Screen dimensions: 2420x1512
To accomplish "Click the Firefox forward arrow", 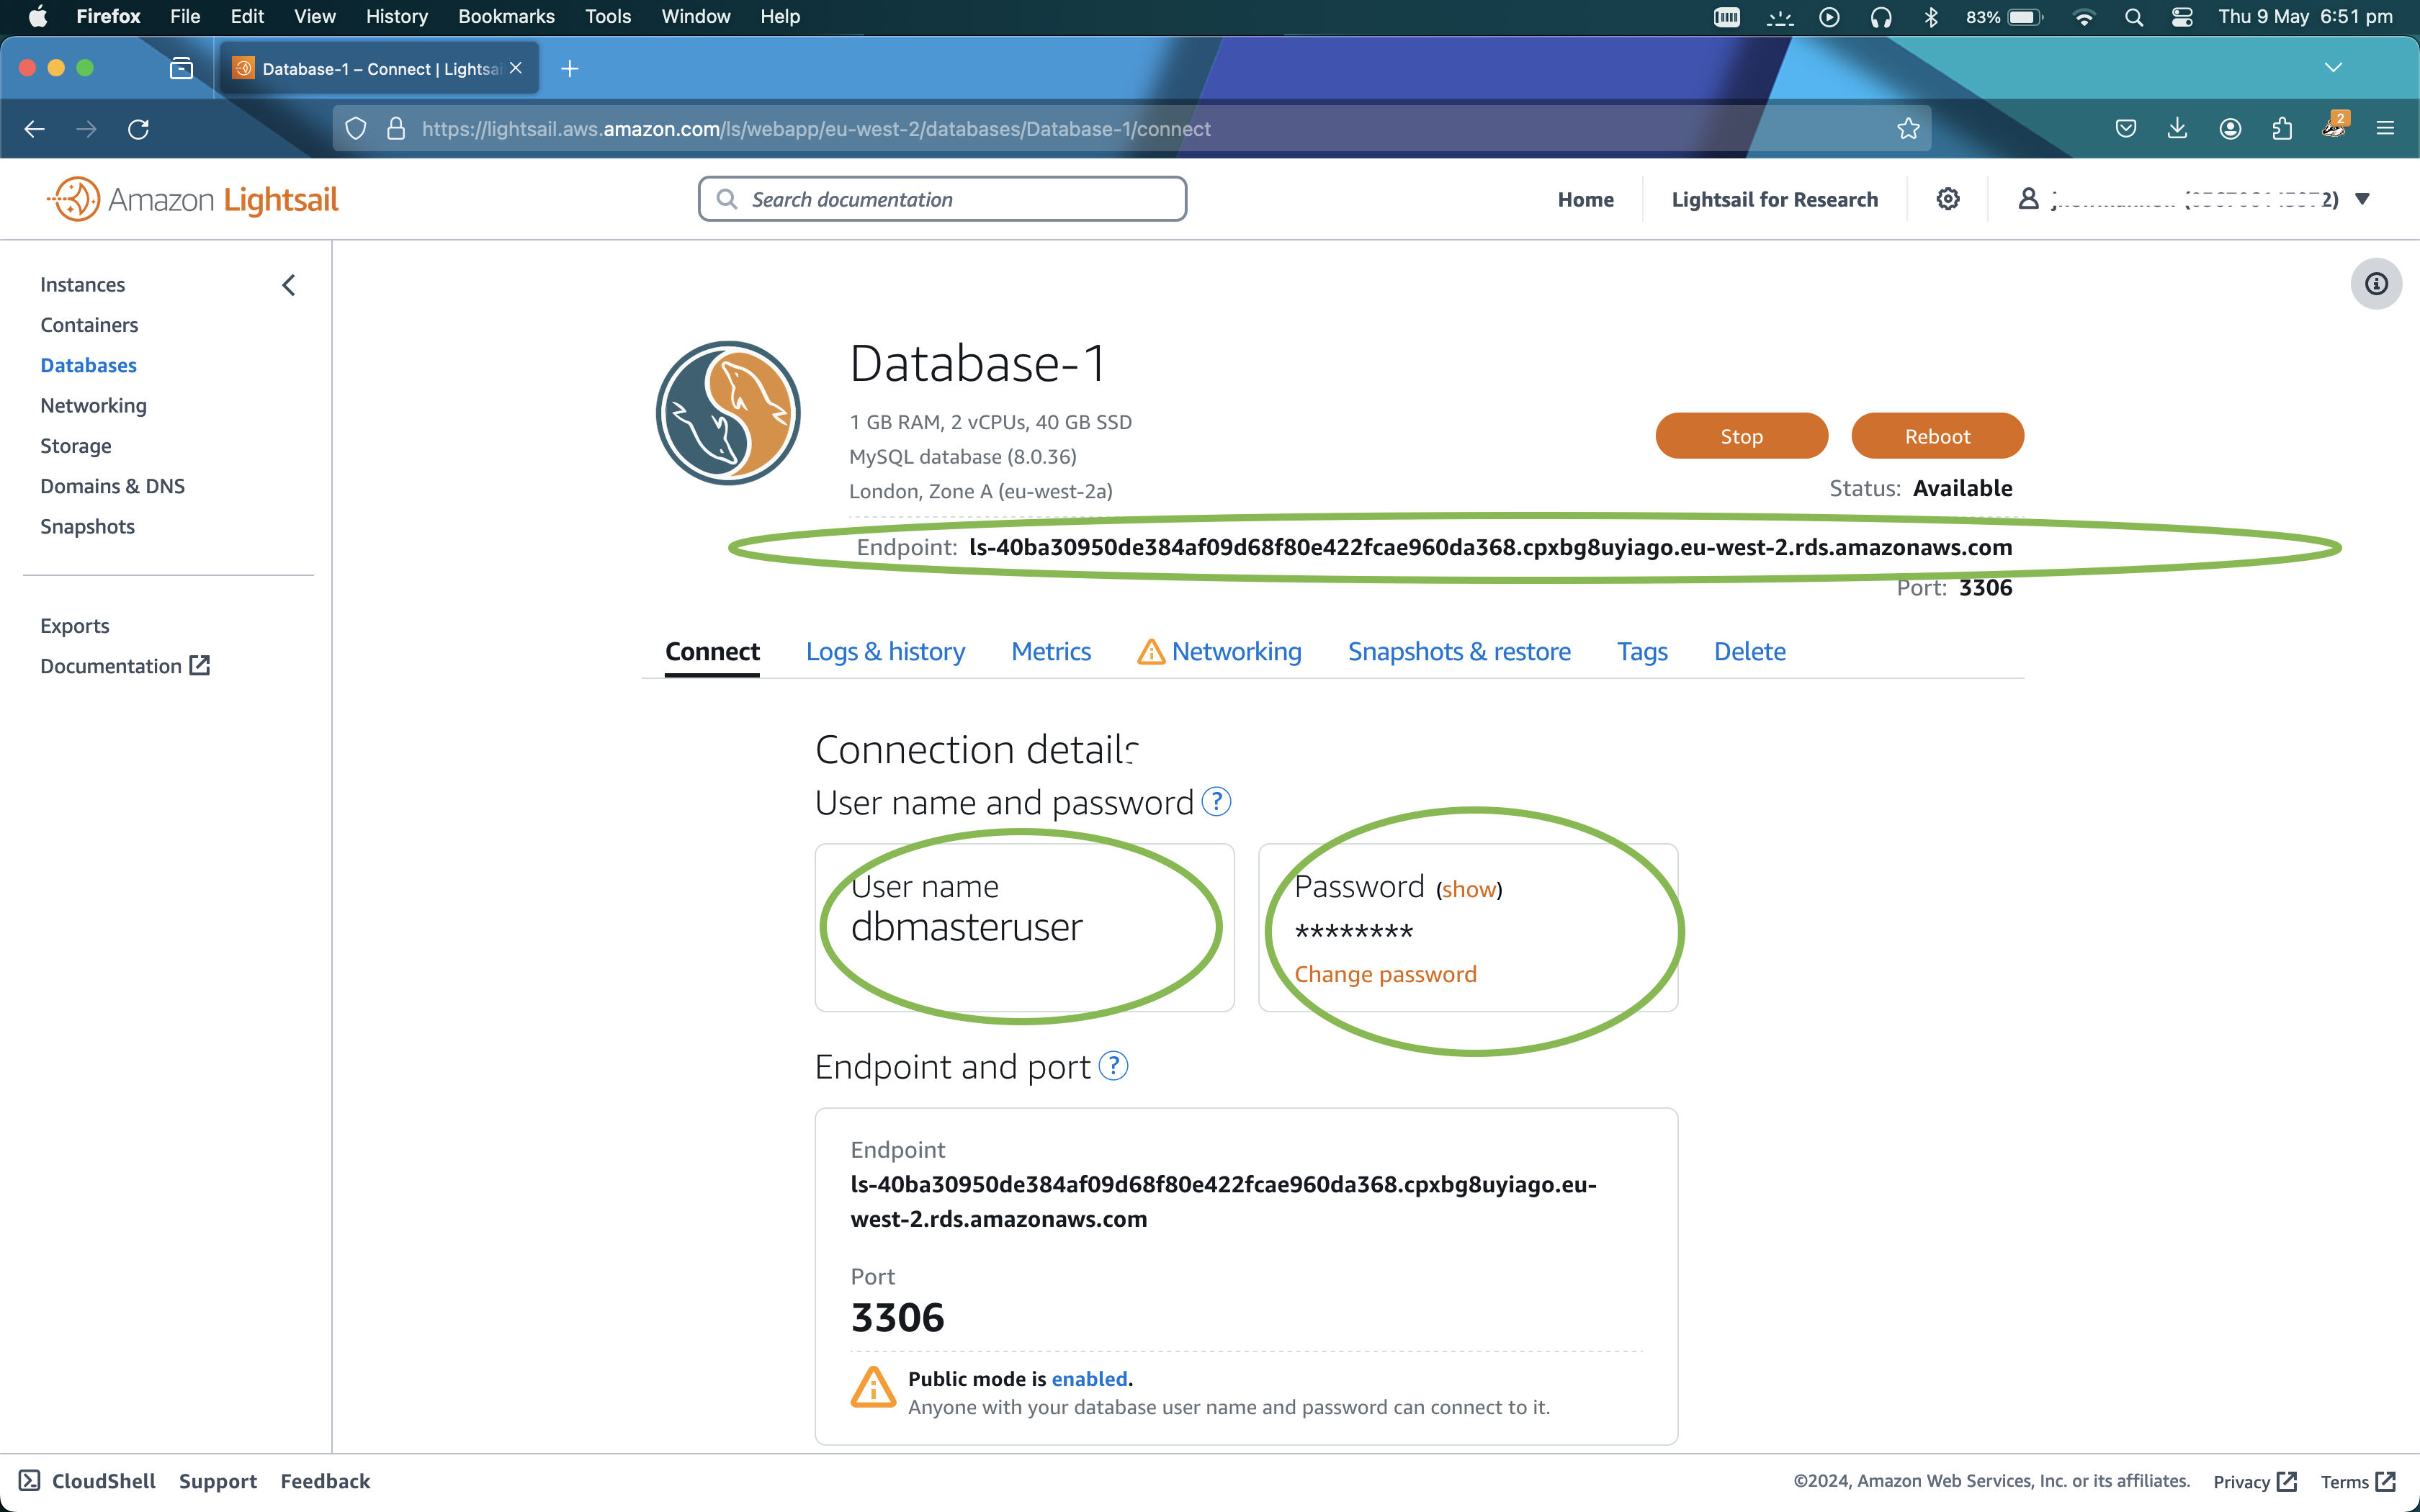I will 87,129.
